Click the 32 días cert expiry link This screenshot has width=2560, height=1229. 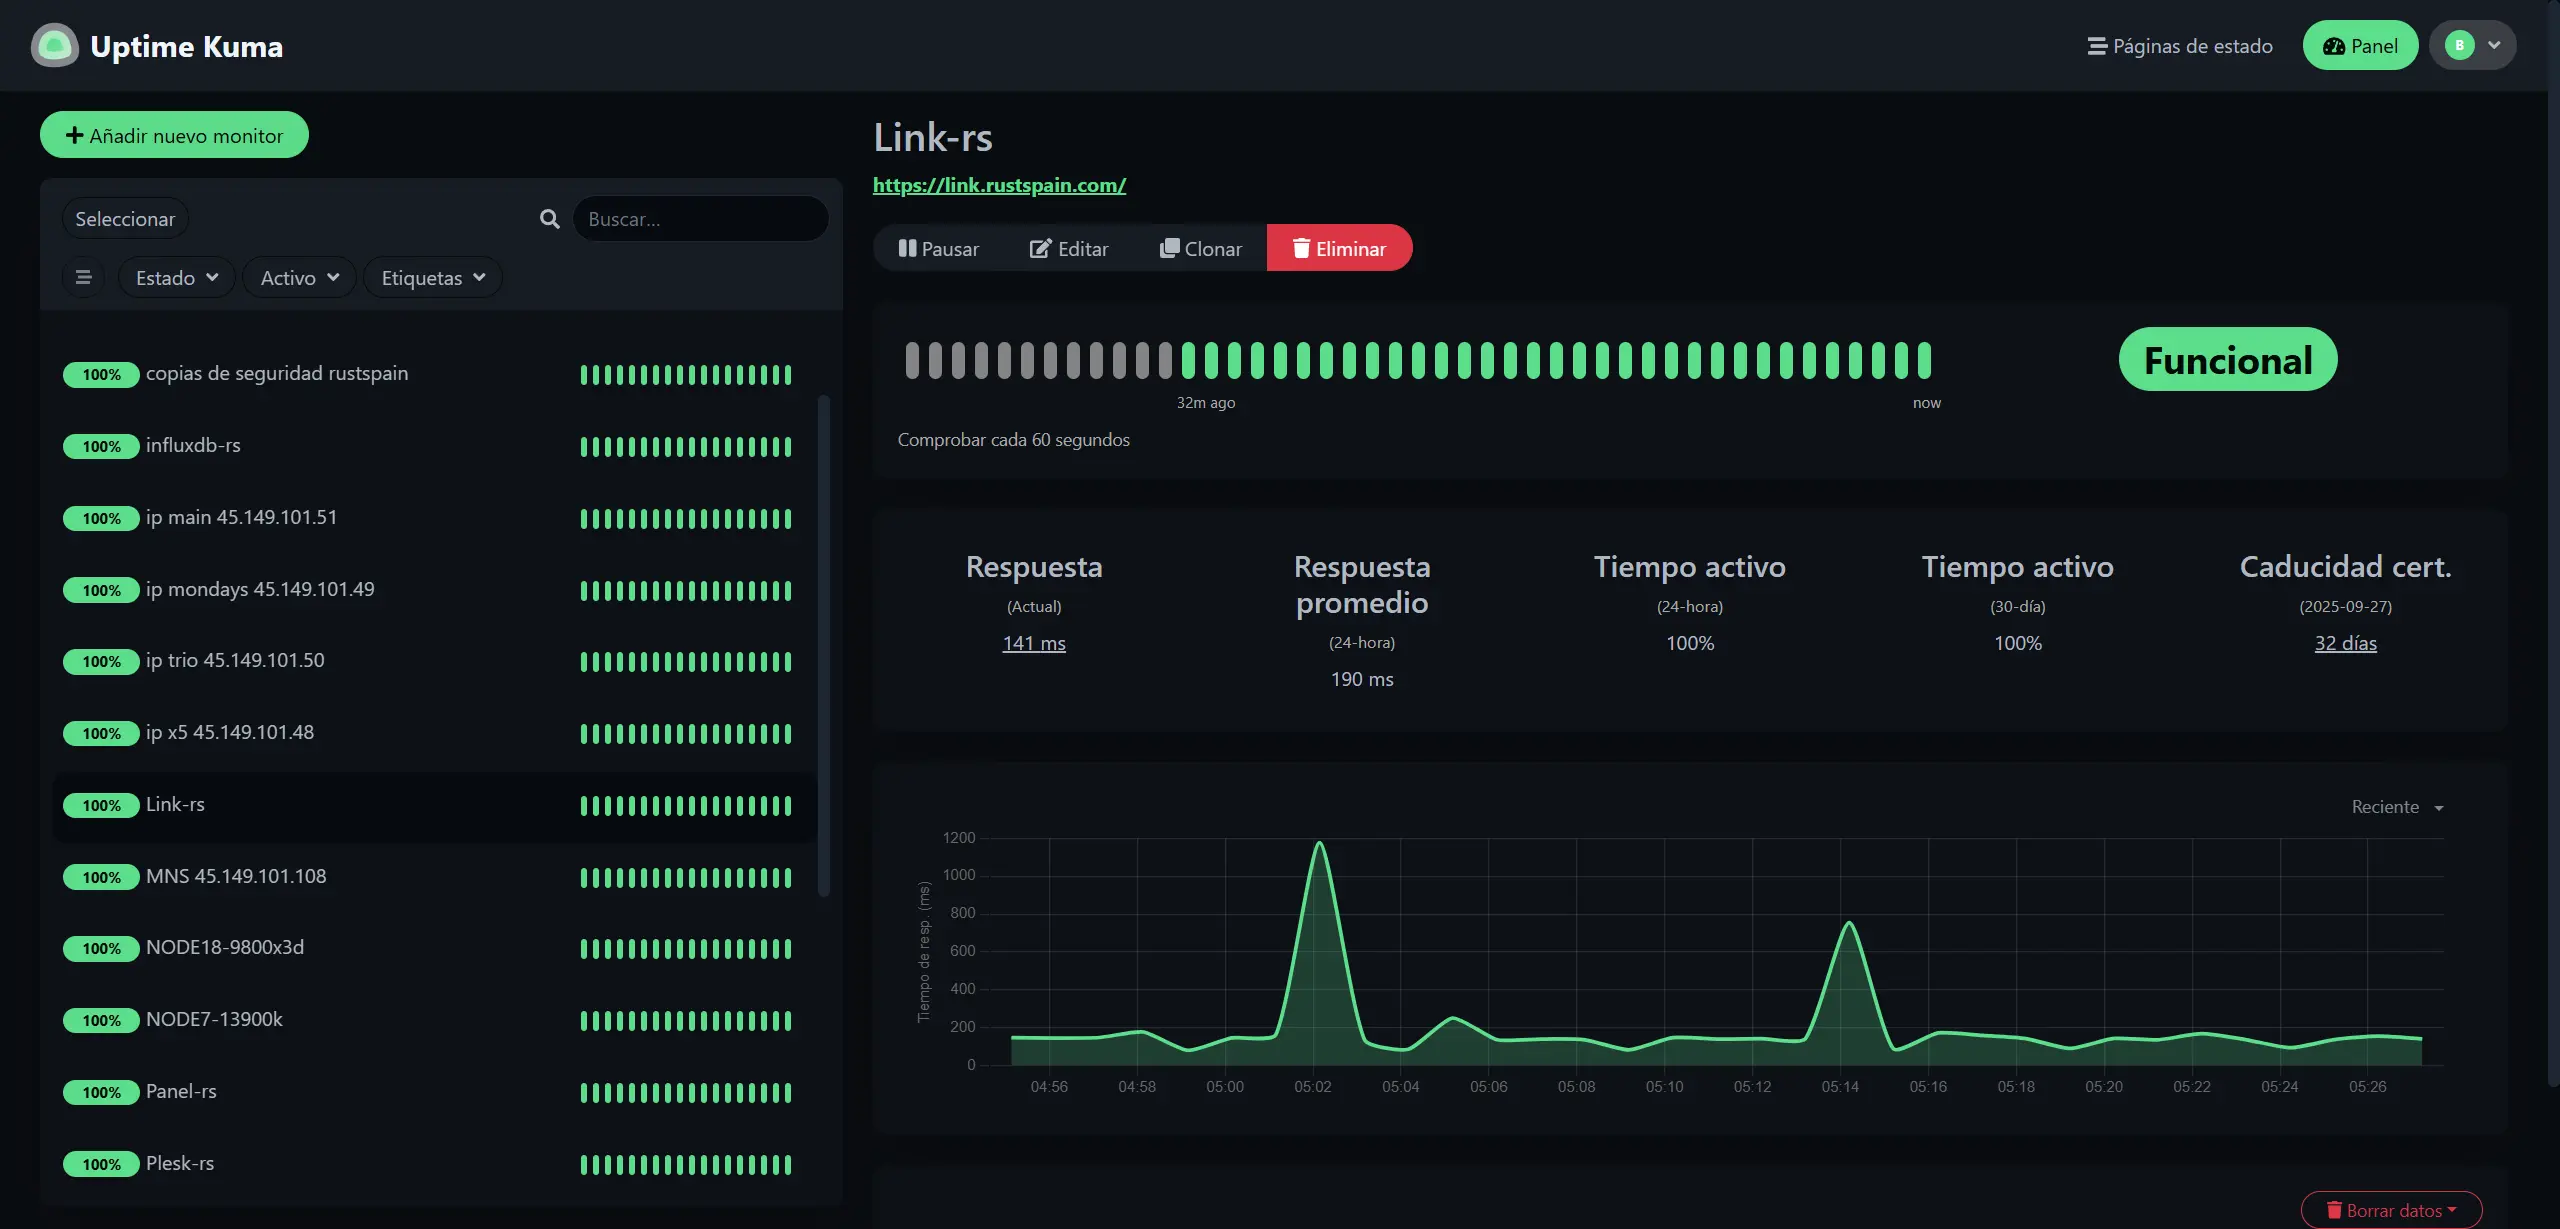[x=2345, y=643]
